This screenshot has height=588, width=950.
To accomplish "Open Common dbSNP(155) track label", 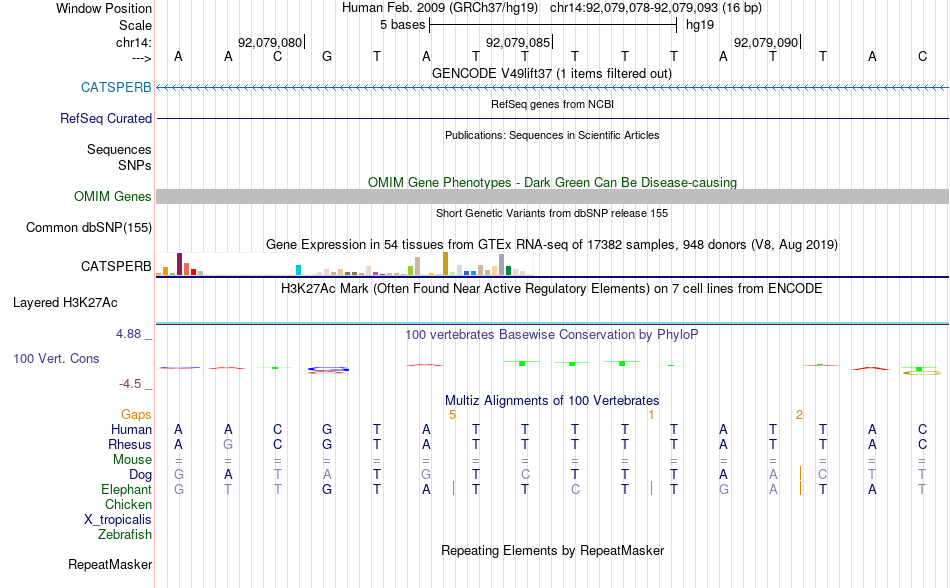I will [88, 228].
